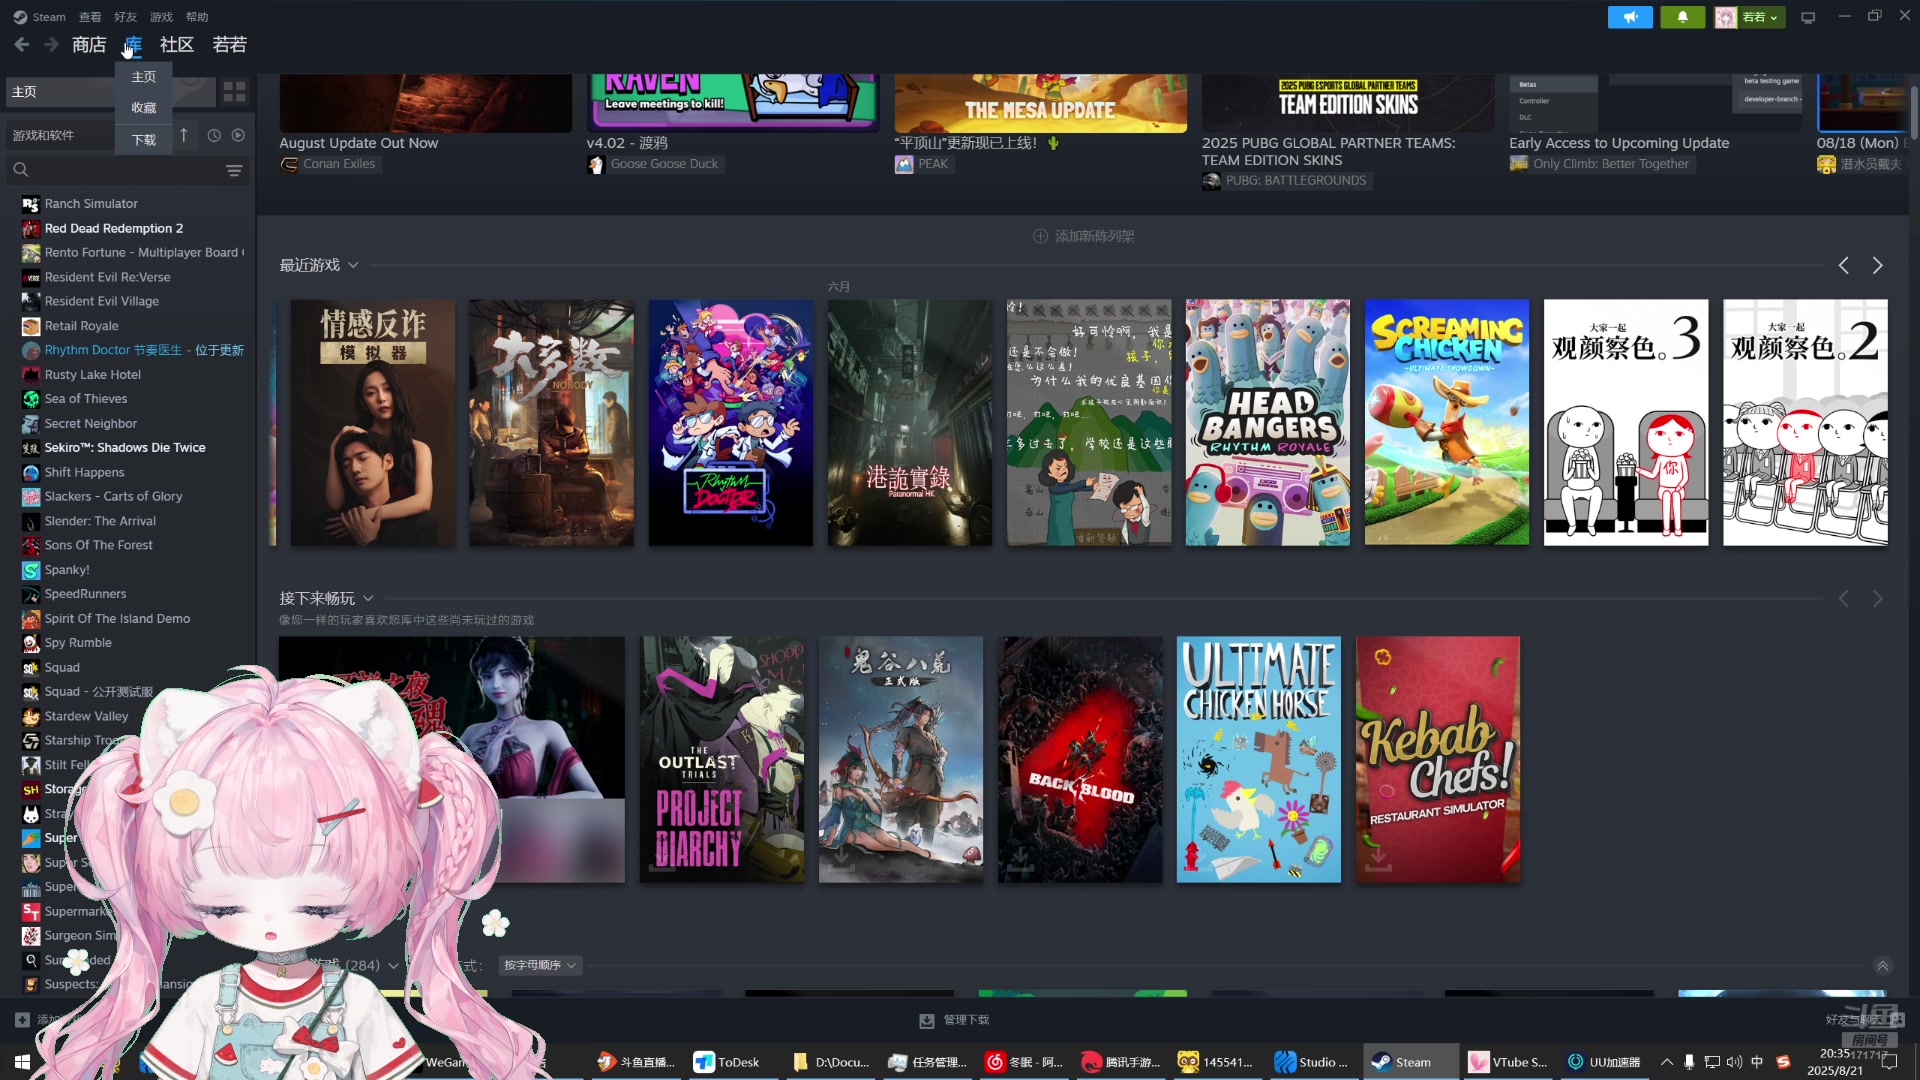Click the main page vertical scrollbar

point(1913,112)
